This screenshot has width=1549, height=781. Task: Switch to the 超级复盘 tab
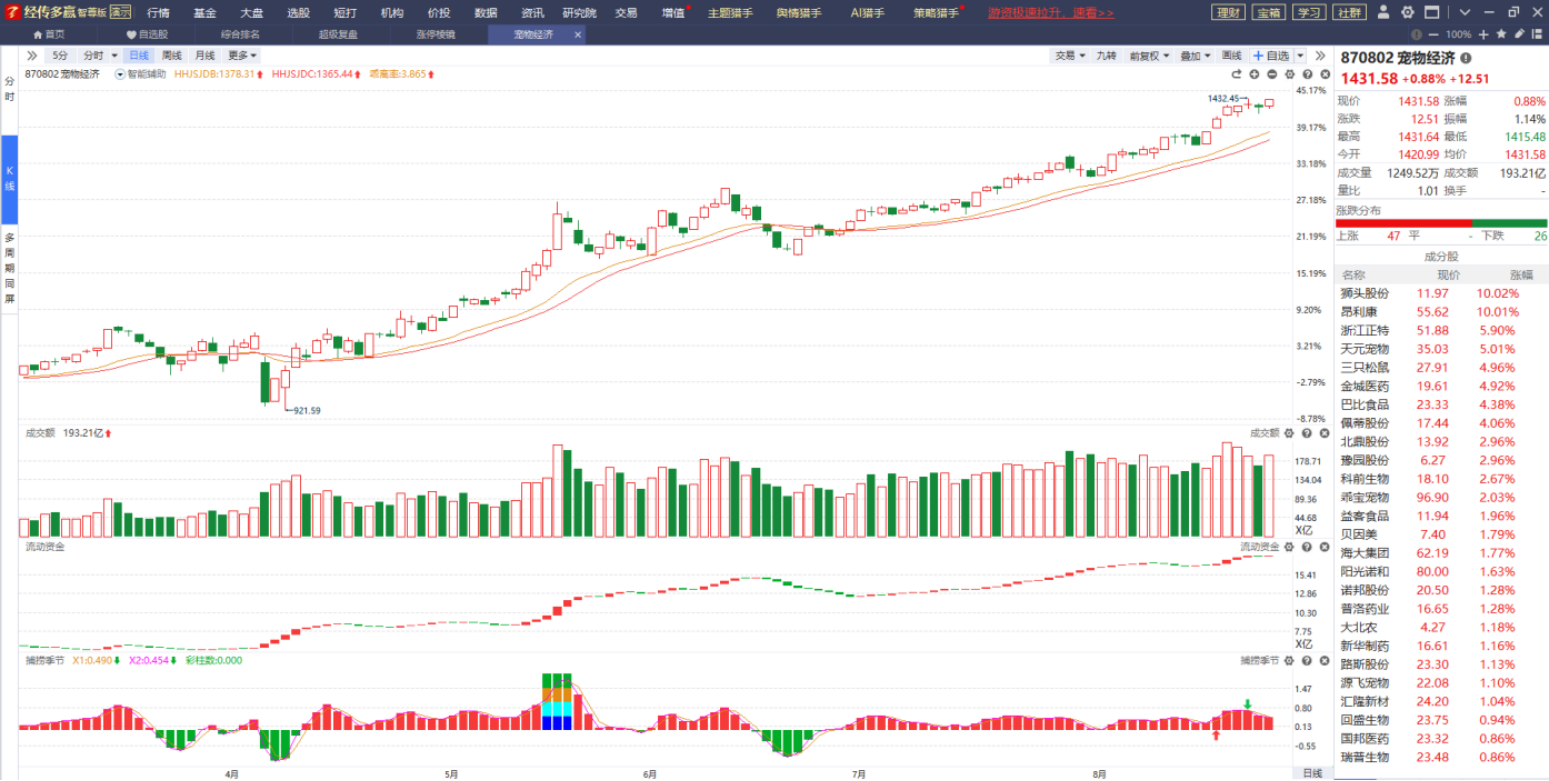(338, 34)
